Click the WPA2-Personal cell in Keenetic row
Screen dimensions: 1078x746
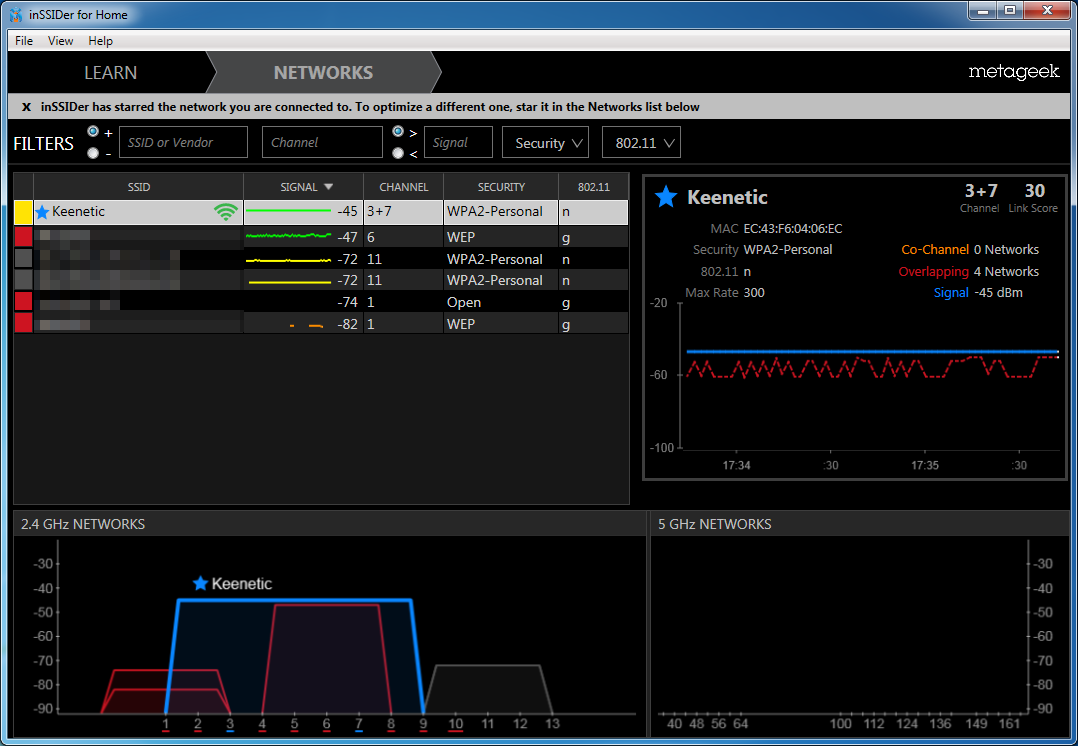[x=501, y=212]
